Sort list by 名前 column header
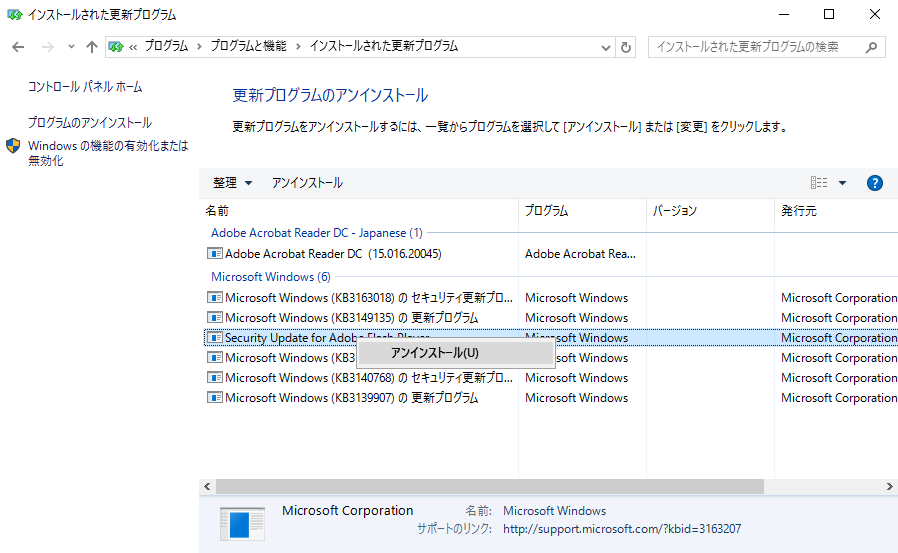Screen dimensions: 898x553 click(x=358, y=211)
